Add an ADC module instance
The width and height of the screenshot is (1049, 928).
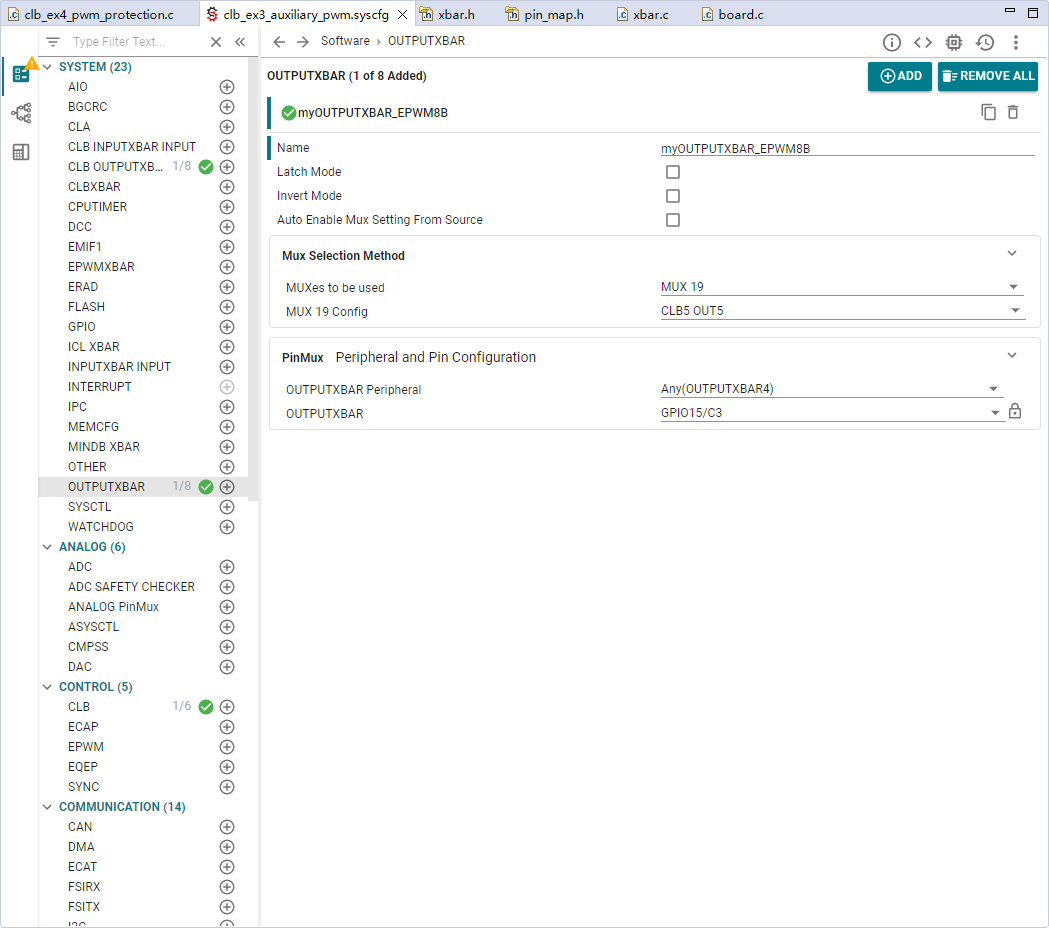click(227, 567)
